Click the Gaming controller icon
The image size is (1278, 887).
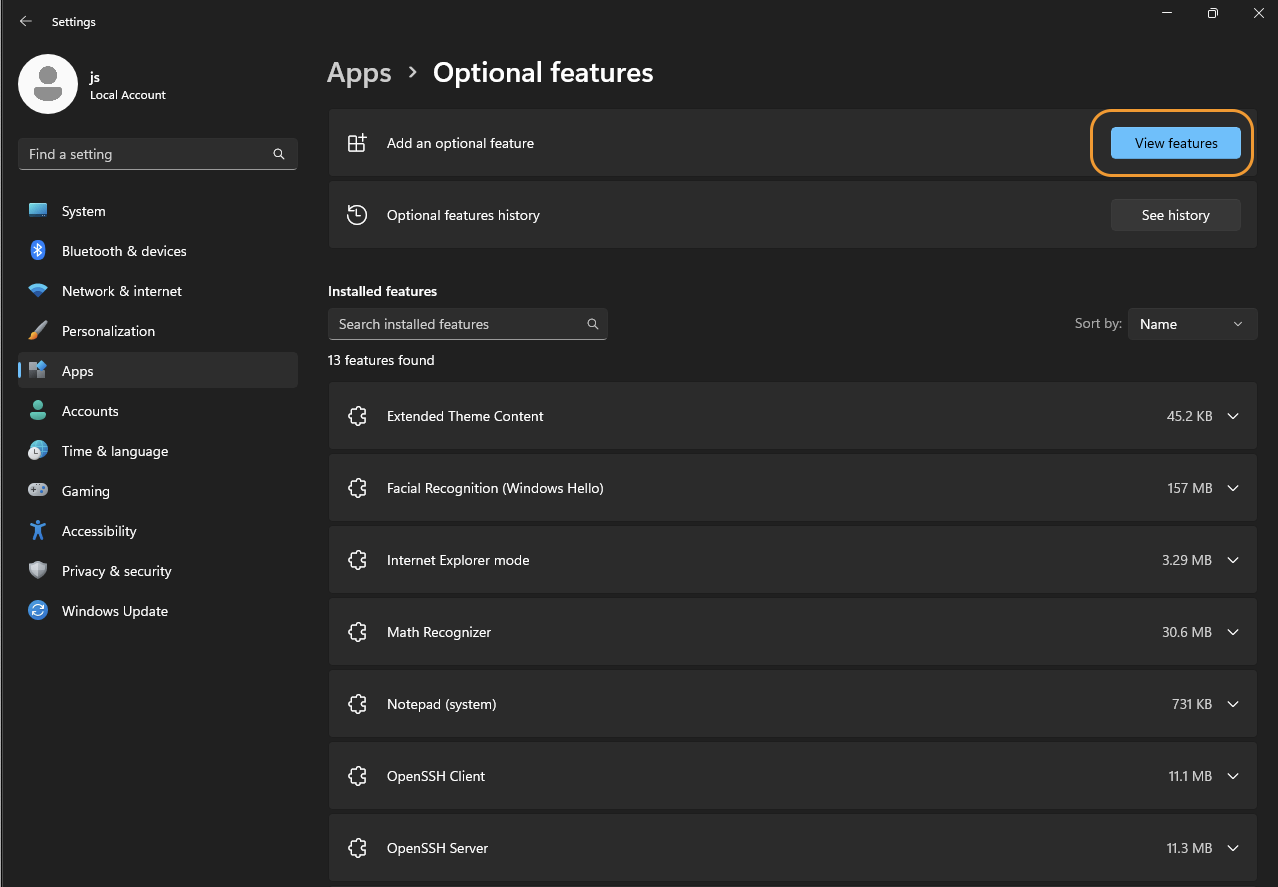[38, 491]
